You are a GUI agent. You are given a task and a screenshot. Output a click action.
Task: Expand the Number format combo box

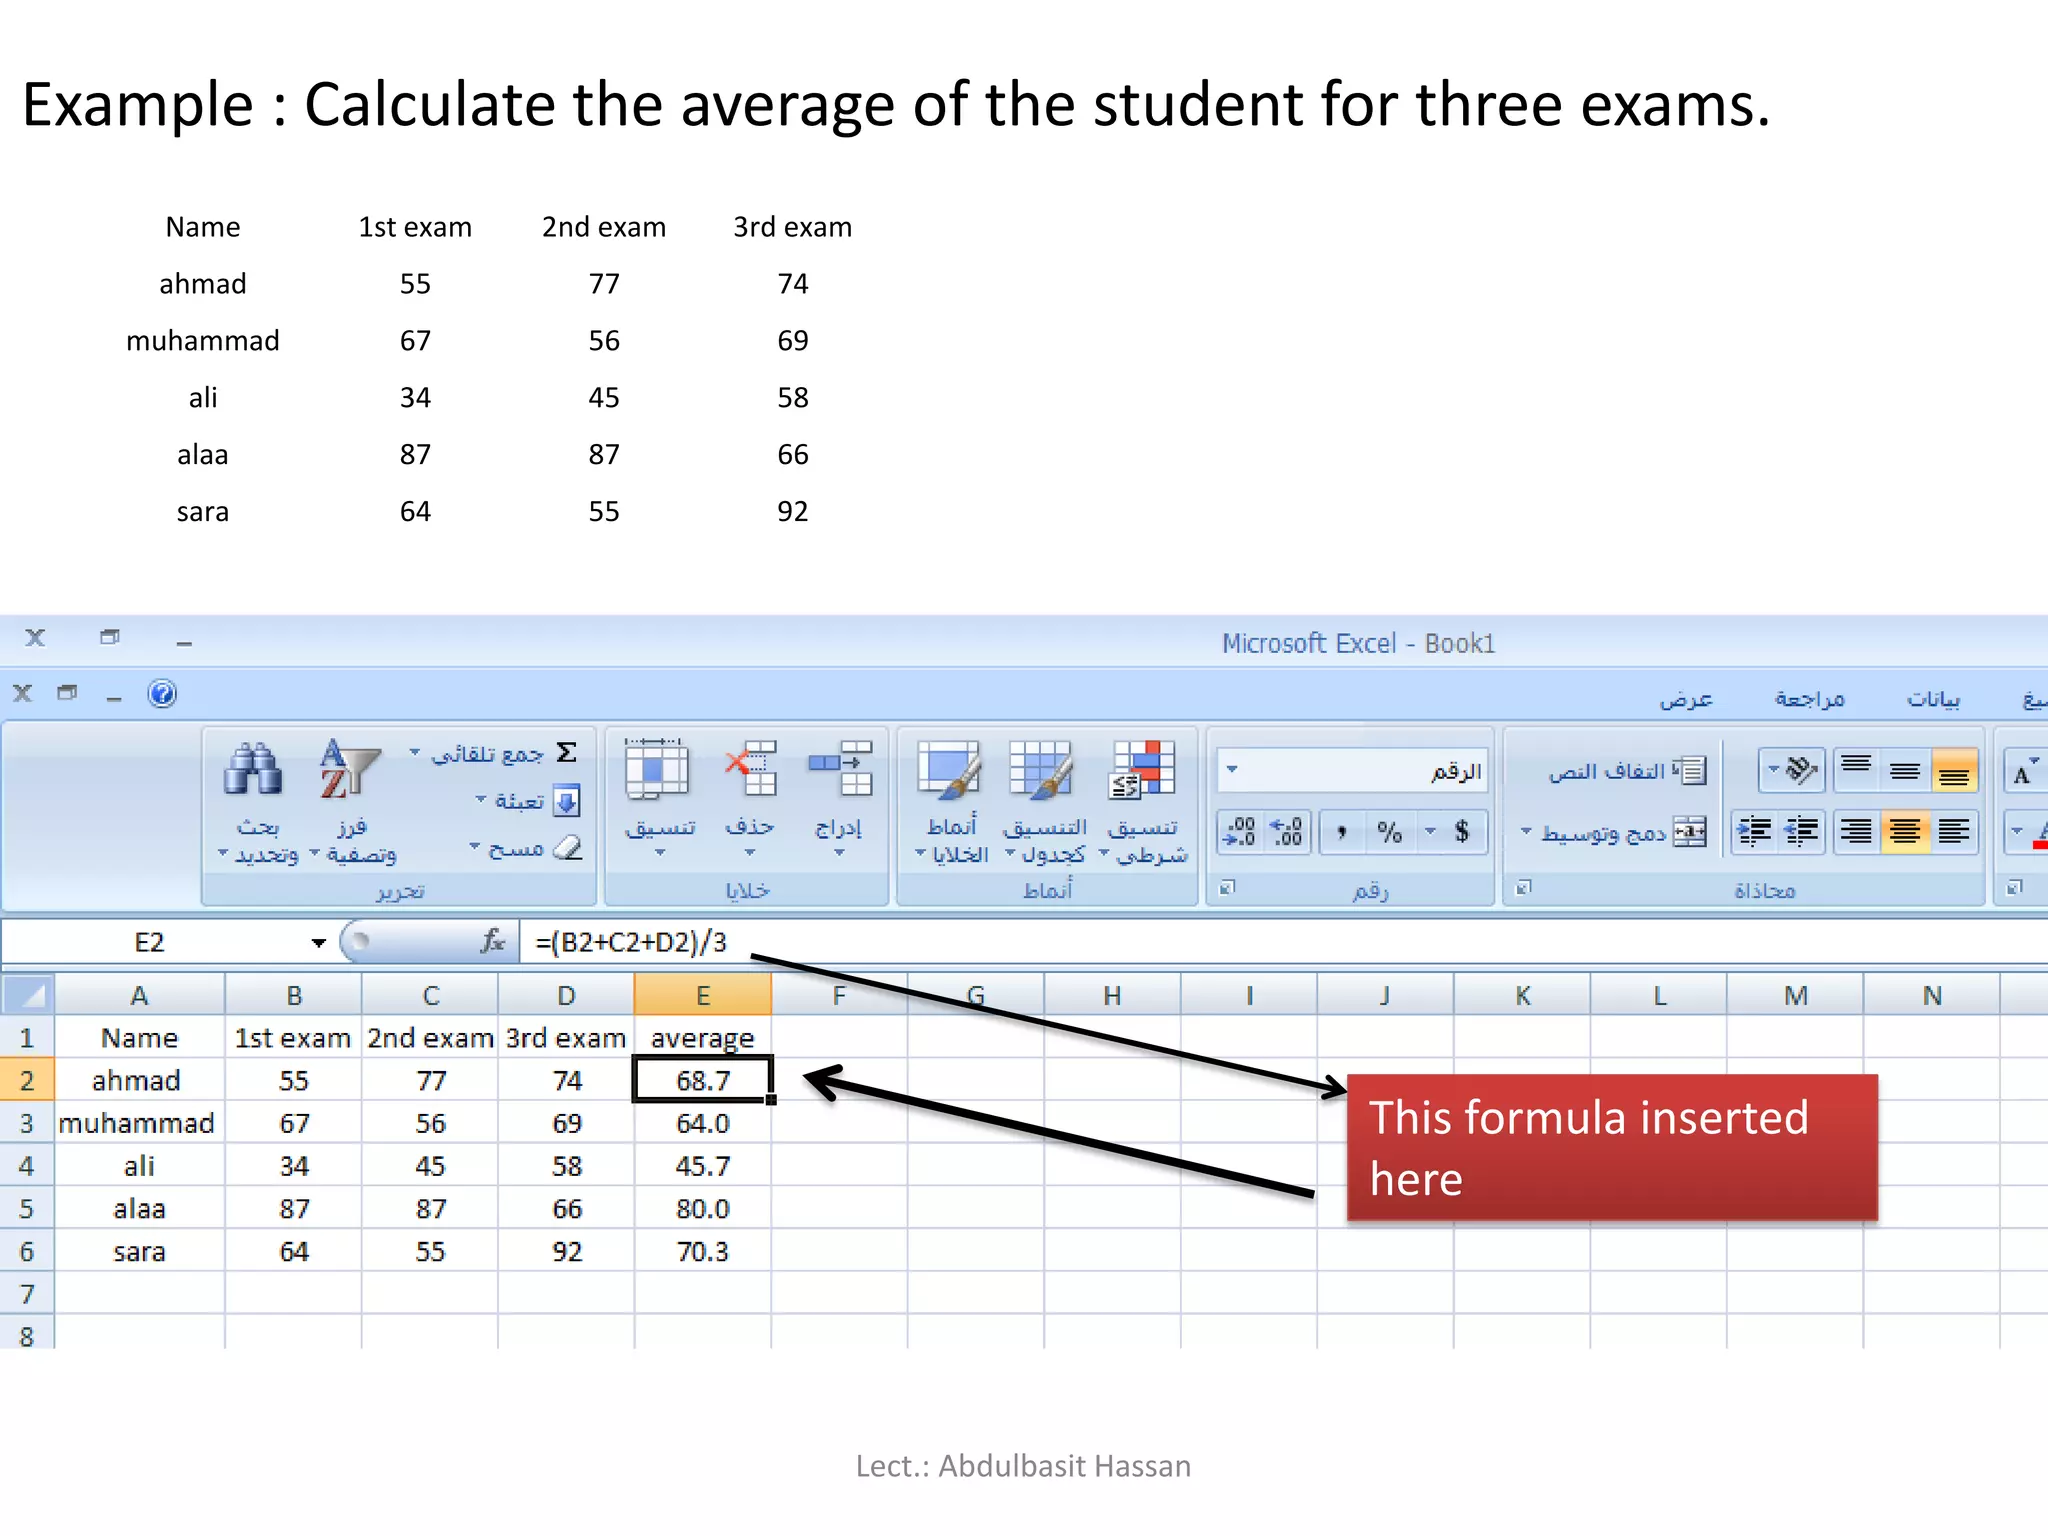click(1352, 770)
